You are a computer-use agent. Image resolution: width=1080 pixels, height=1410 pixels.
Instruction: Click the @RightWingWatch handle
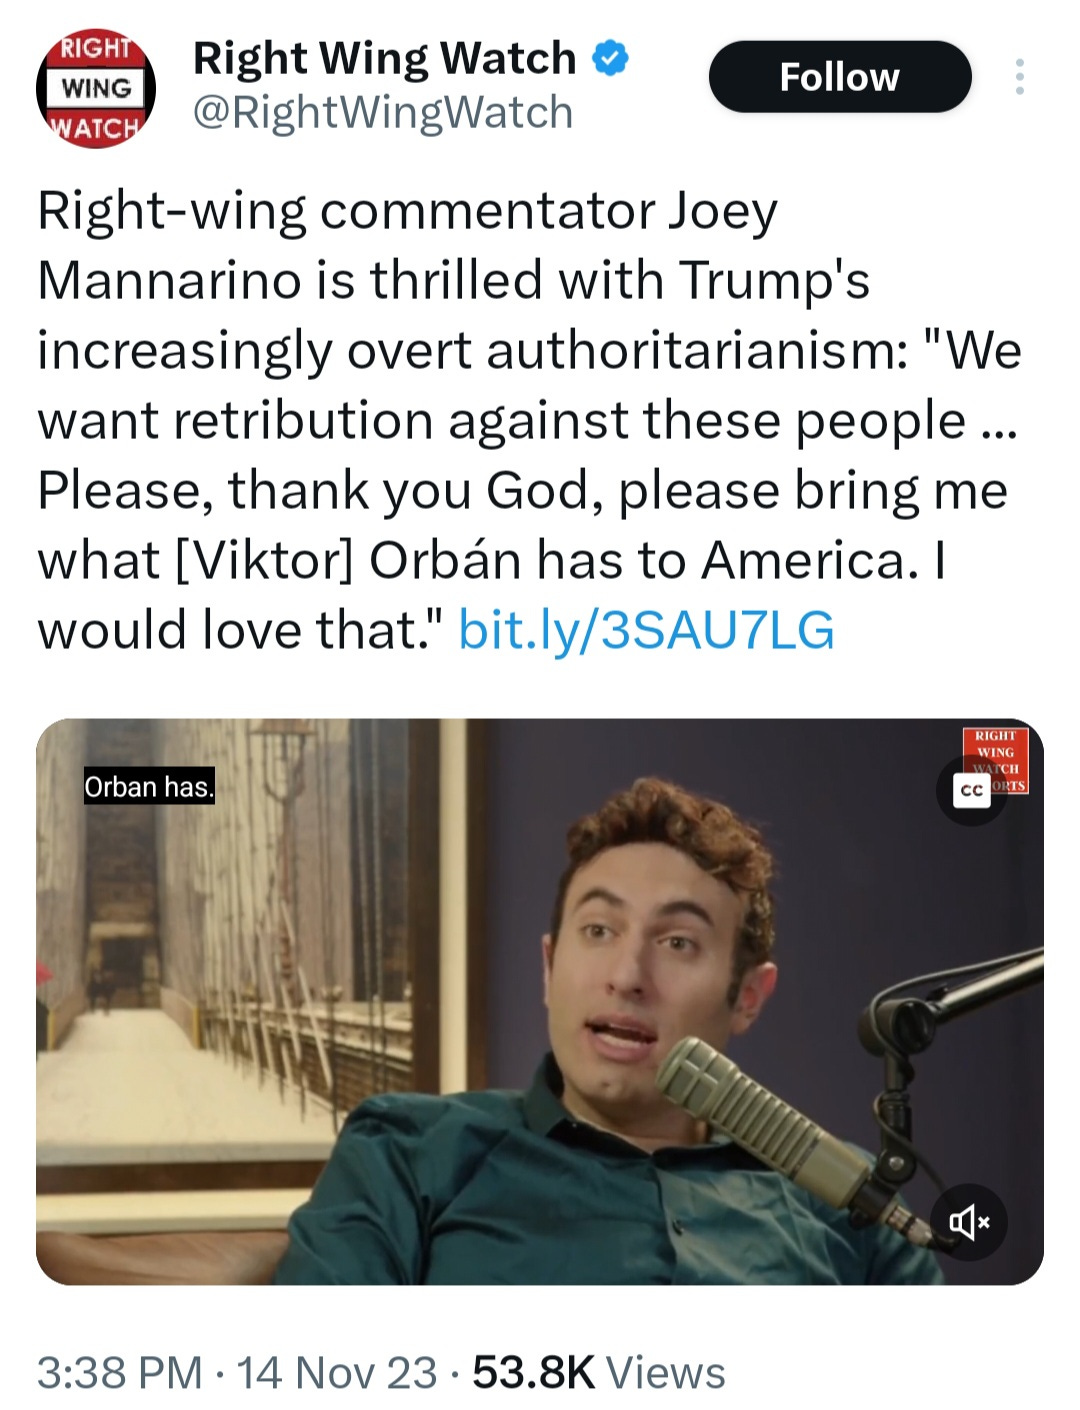pos(382,112)
